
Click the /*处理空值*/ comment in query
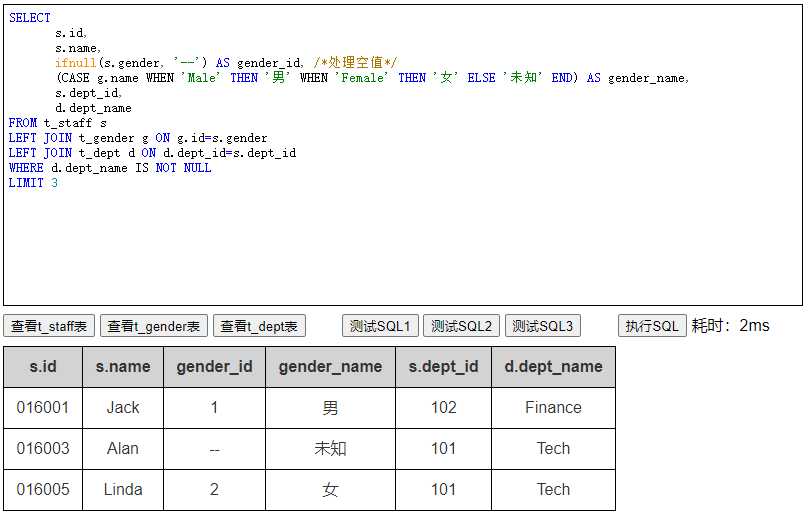[x=356, y=63]
